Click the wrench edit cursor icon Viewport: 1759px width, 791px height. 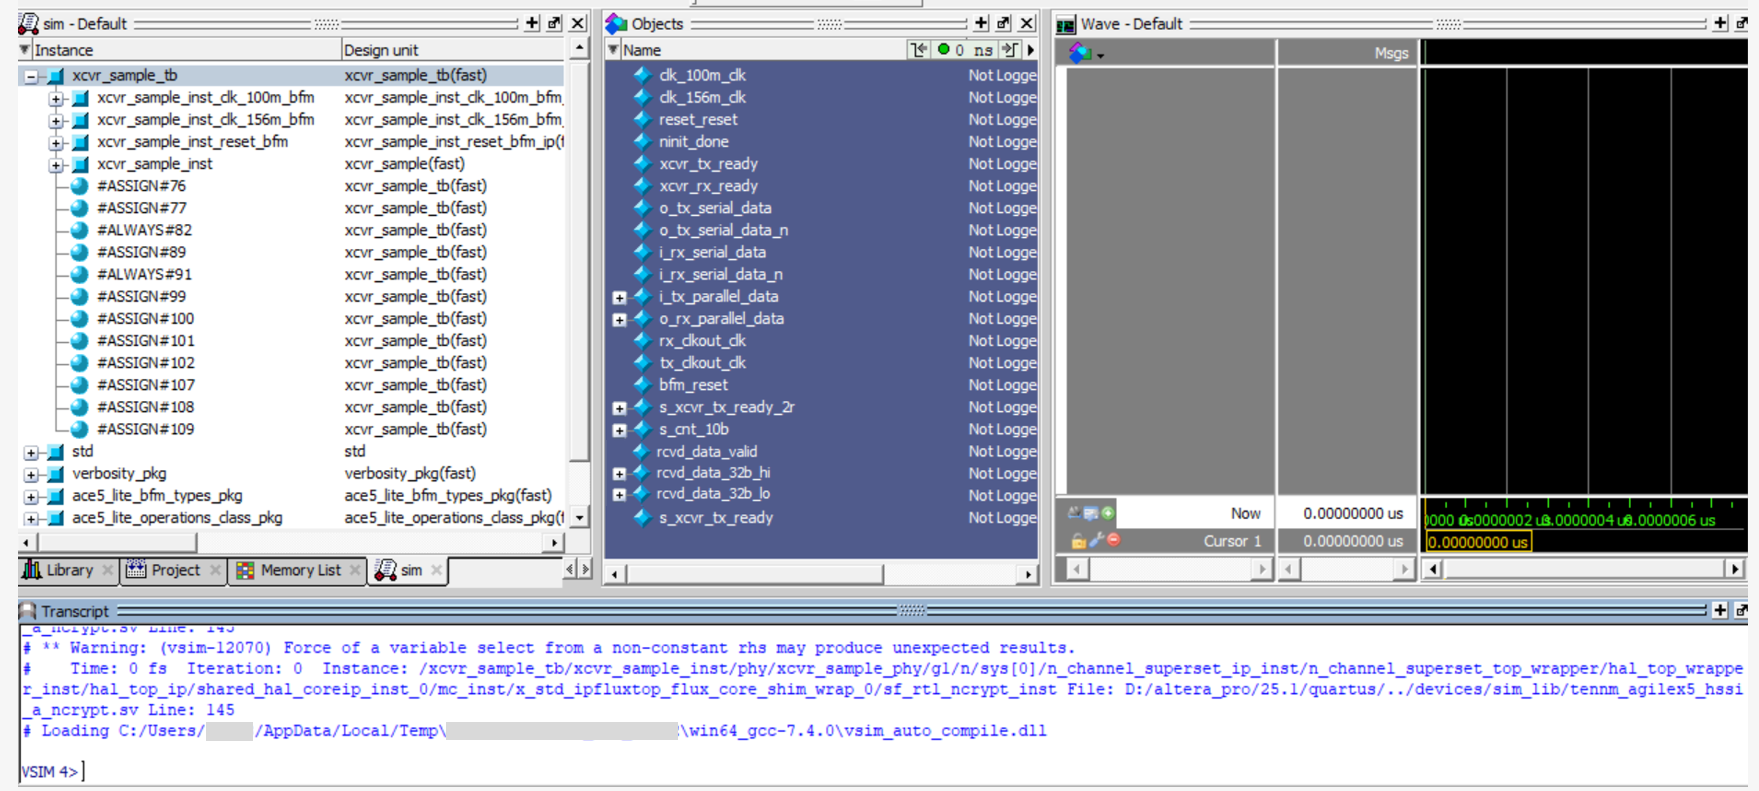pyautogui.click(x=1096, y=540)
